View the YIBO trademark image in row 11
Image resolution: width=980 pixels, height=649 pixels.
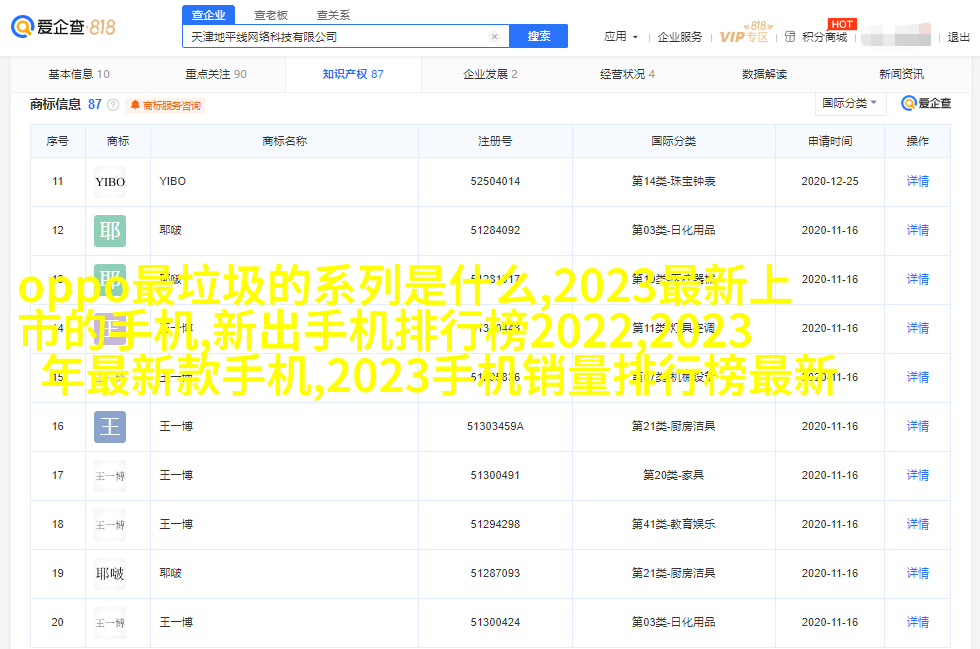[x=110, y=182]
